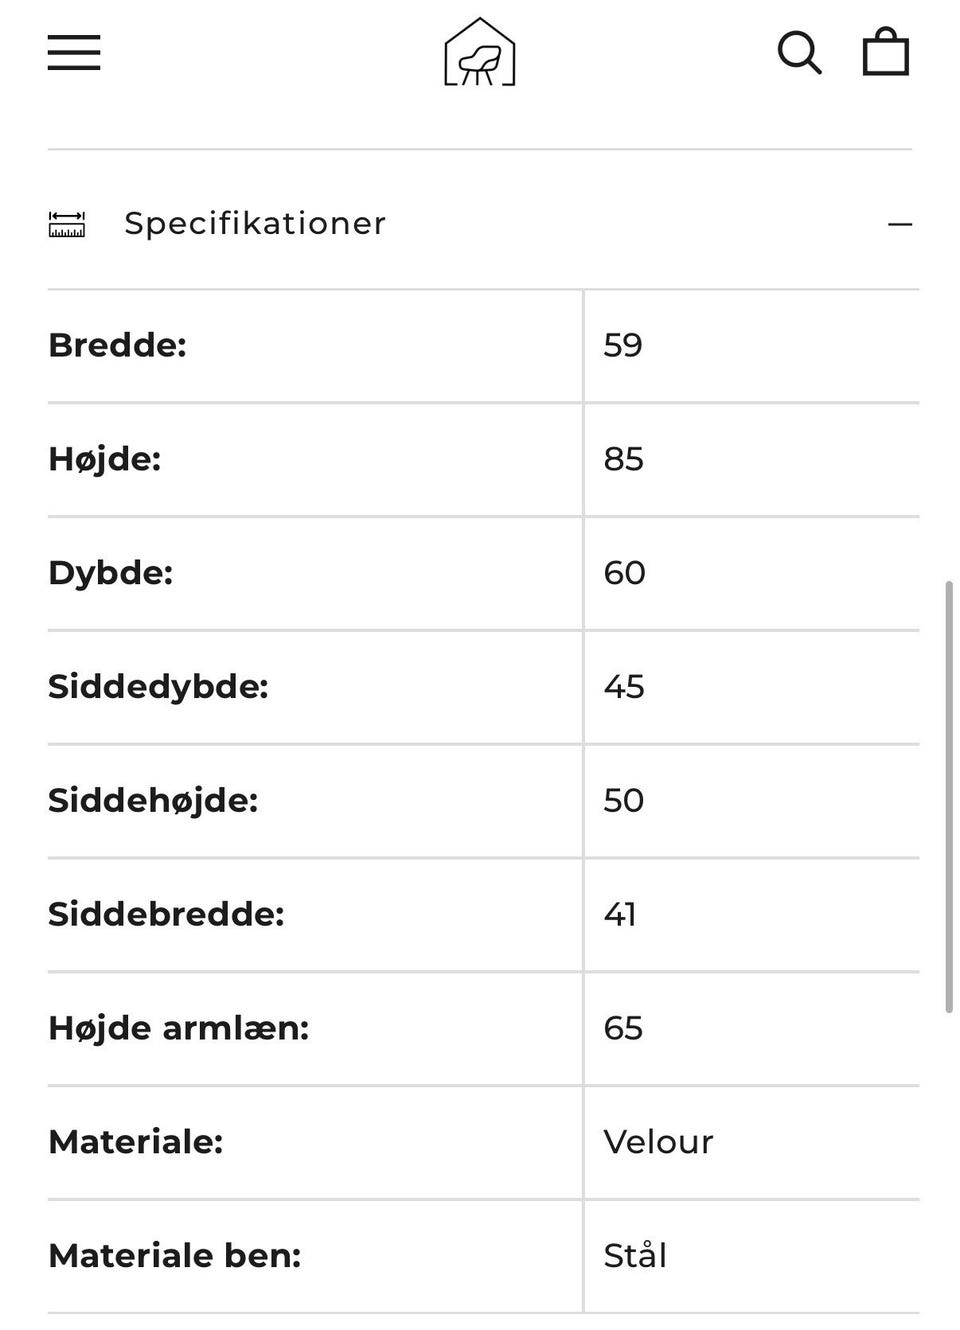Click the Dybde value 60
960x1330 pixels.
click(x=624, y=573)
